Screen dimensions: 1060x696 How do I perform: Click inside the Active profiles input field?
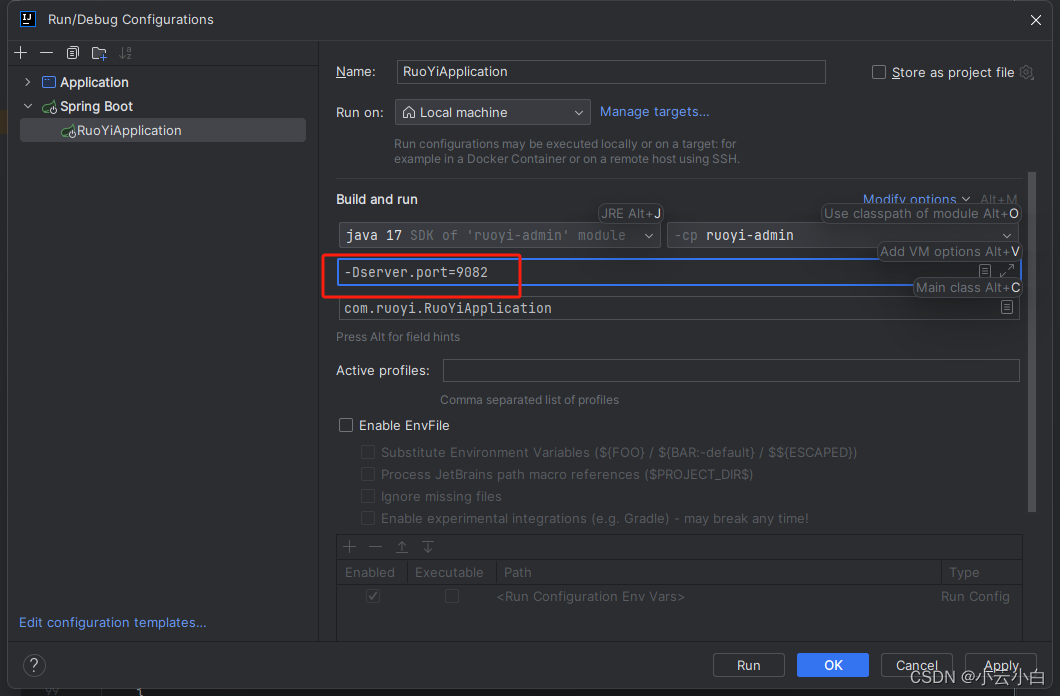coord(730,370)
